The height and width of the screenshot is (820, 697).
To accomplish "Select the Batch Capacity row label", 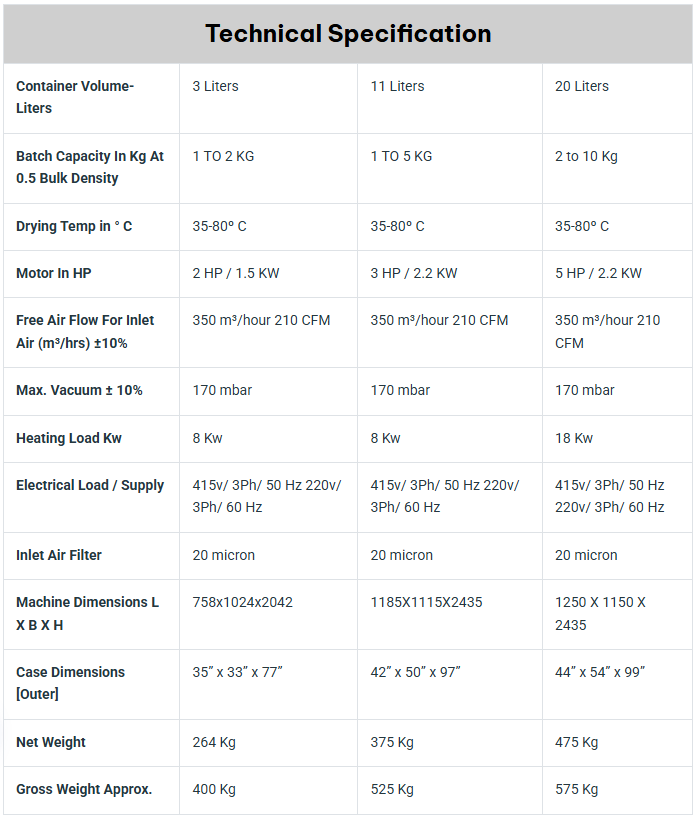I will click(90, 167).
